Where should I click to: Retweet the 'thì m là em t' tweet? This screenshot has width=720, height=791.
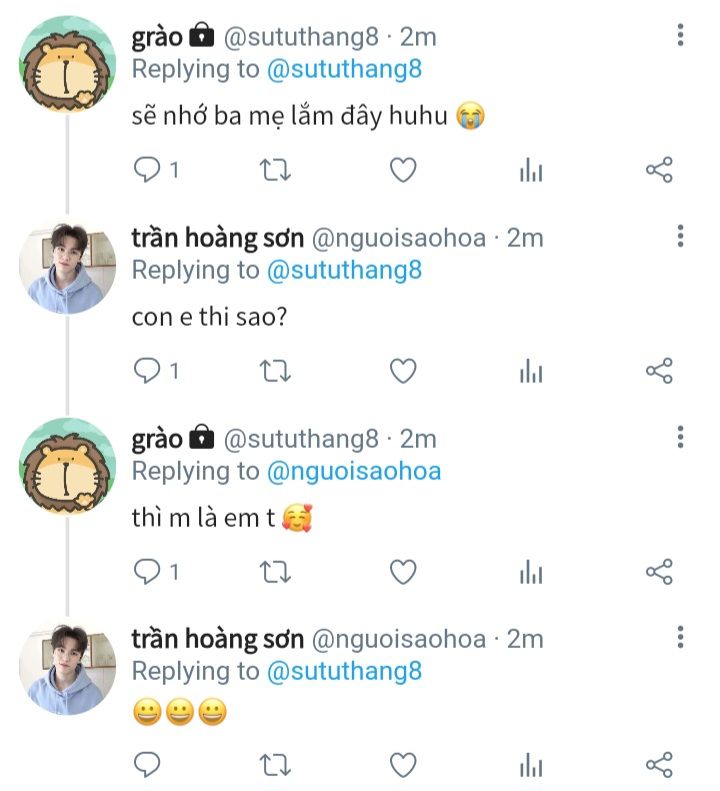click(275, 572)
